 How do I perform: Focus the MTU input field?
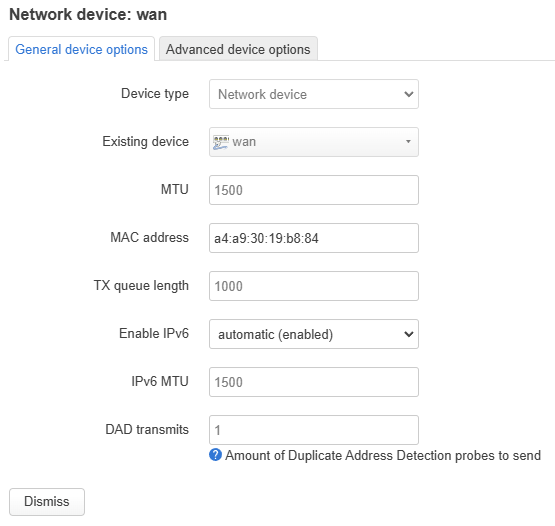pyautogui.click(x=314, y=190)
